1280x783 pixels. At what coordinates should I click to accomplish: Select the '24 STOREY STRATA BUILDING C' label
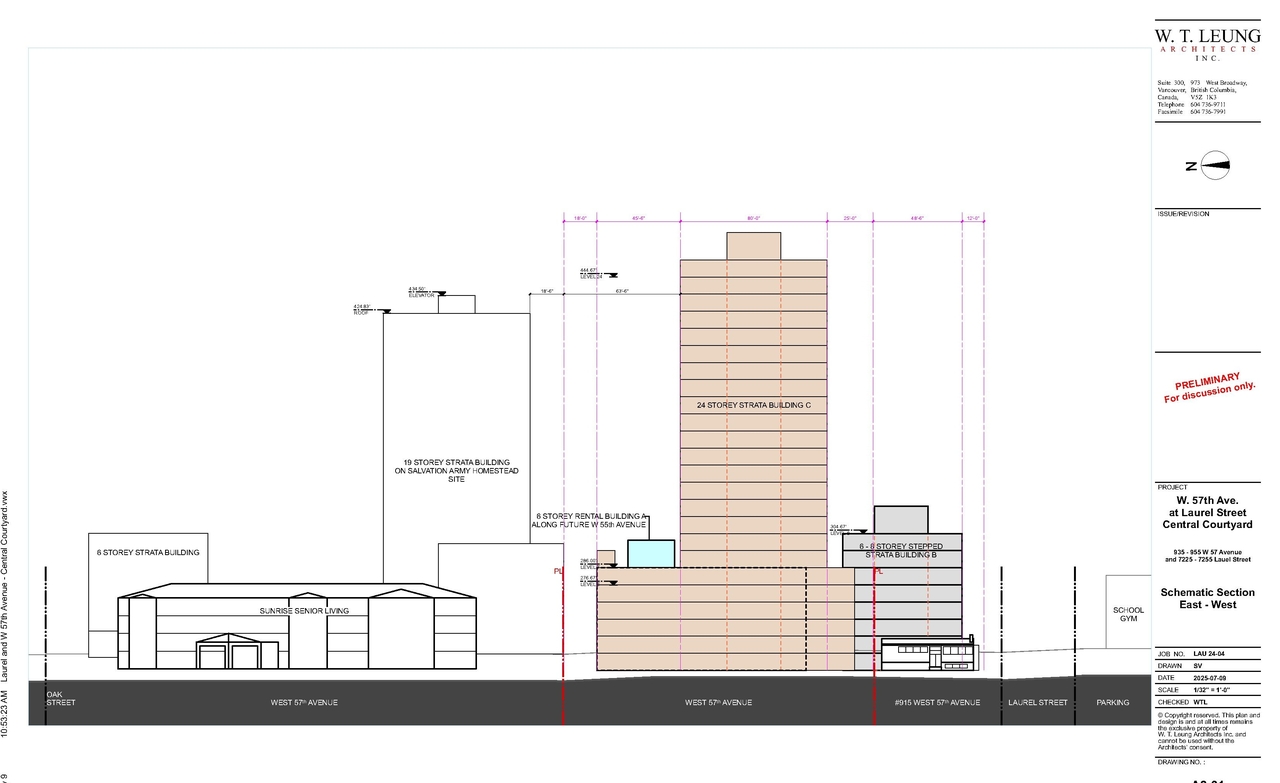tap(753, 405)
